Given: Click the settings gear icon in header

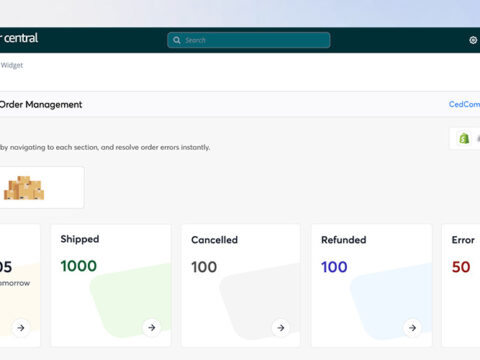Looking at the screenshot, I should (x=473, y=40).
